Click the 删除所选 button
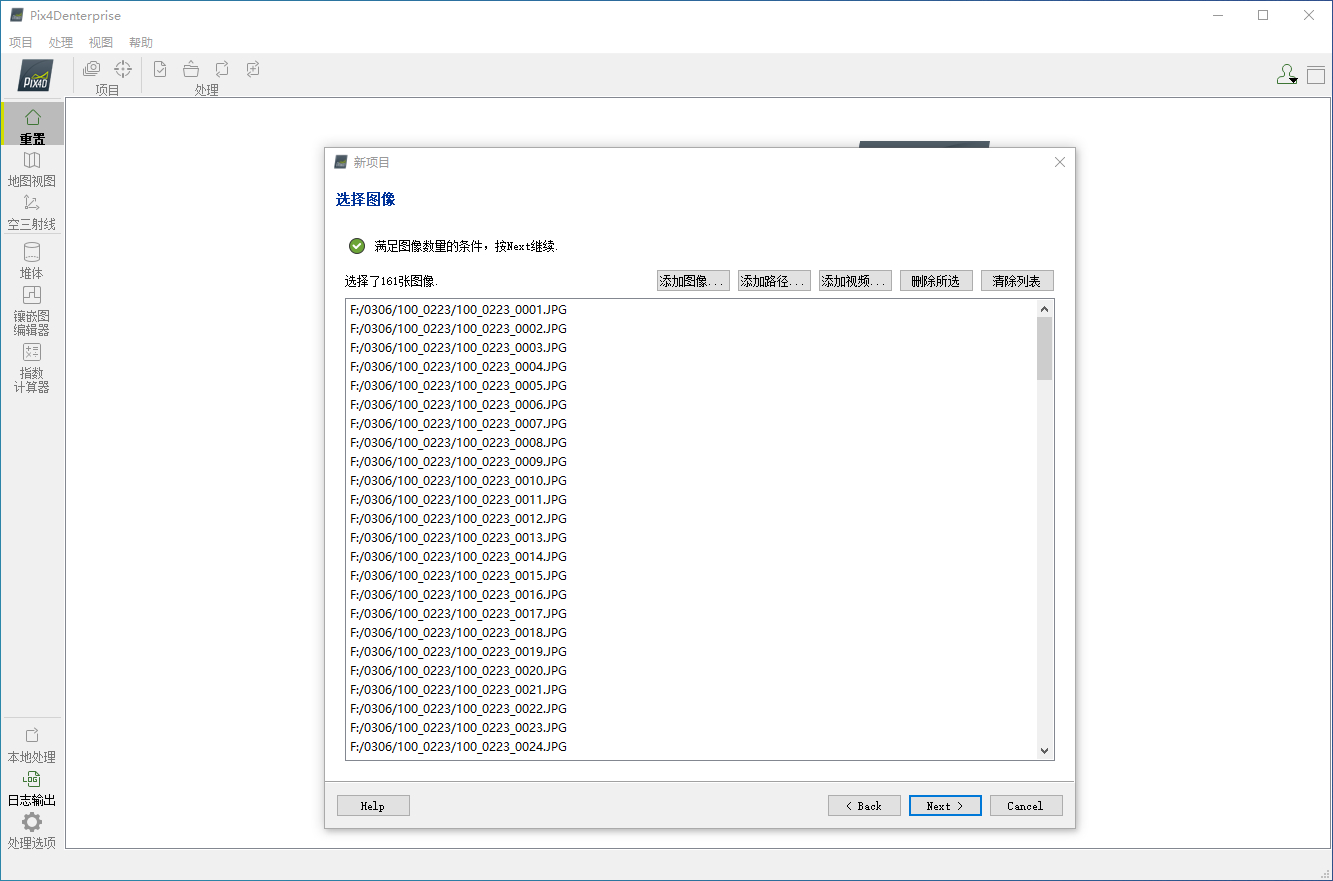The width and height of the screenshot is (1333, 881). click(936, 281)
